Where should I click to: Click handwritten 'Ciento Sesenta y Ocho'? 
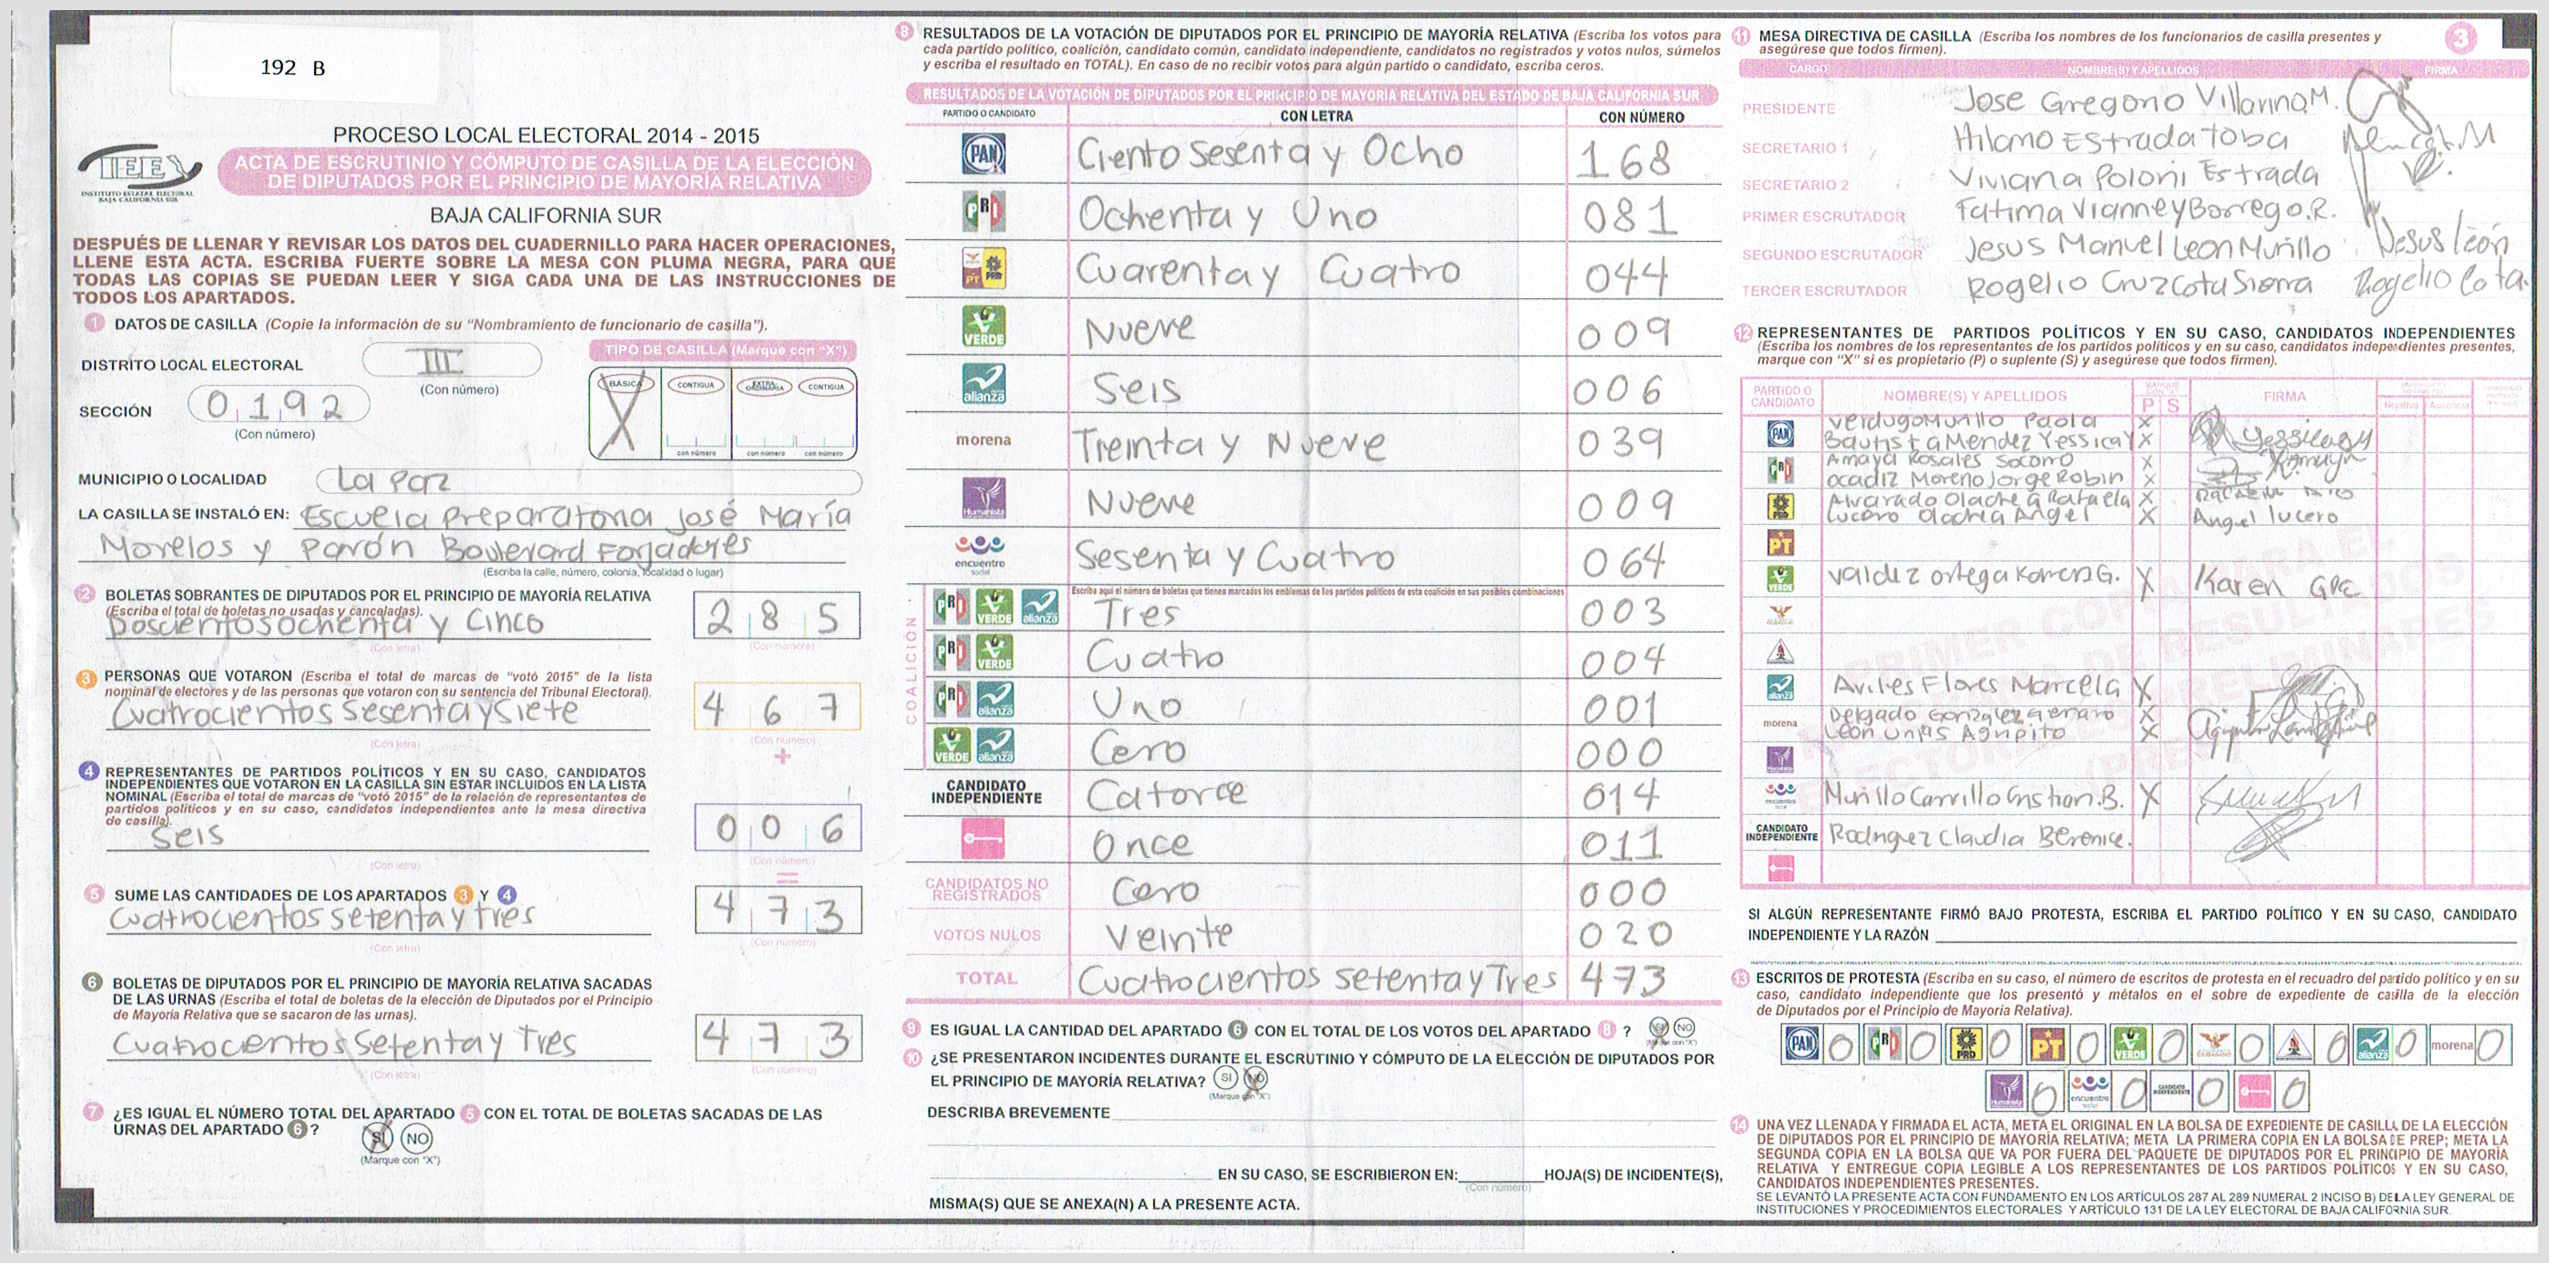point(1270,155)
